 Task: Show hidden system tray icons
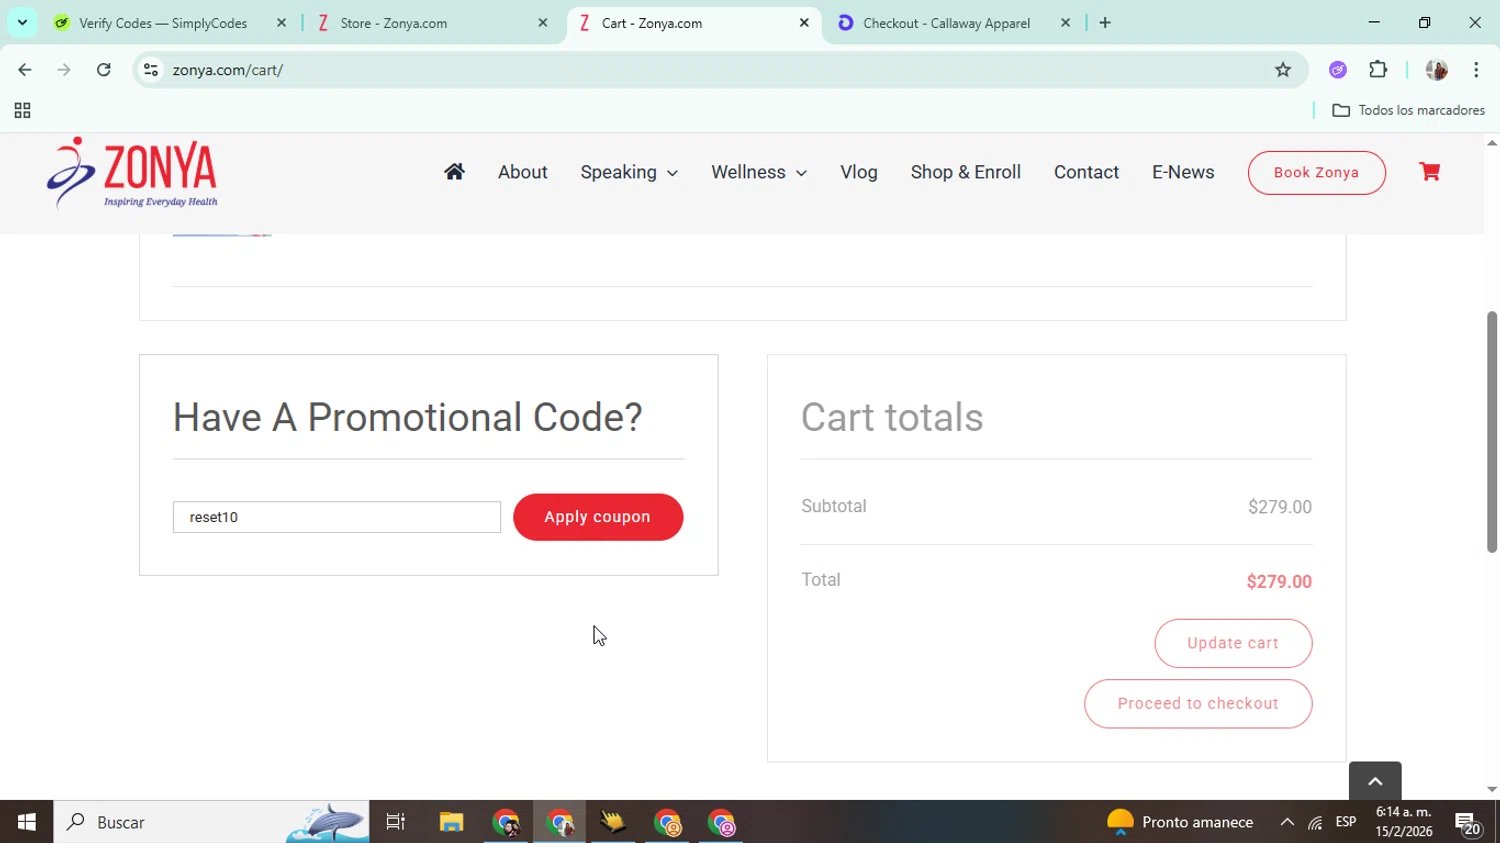1287,822
